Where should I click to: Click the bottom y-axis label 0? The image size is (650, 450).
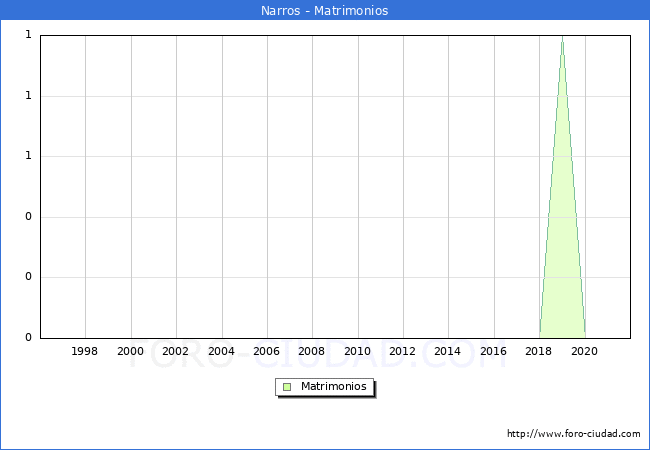(x=28, y=338)
